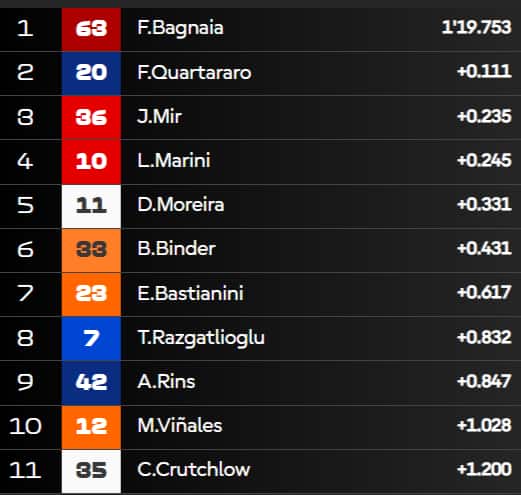Click the red number 63 badge
Viewport: 521px width, 495px height.
(x=91, y=29)
